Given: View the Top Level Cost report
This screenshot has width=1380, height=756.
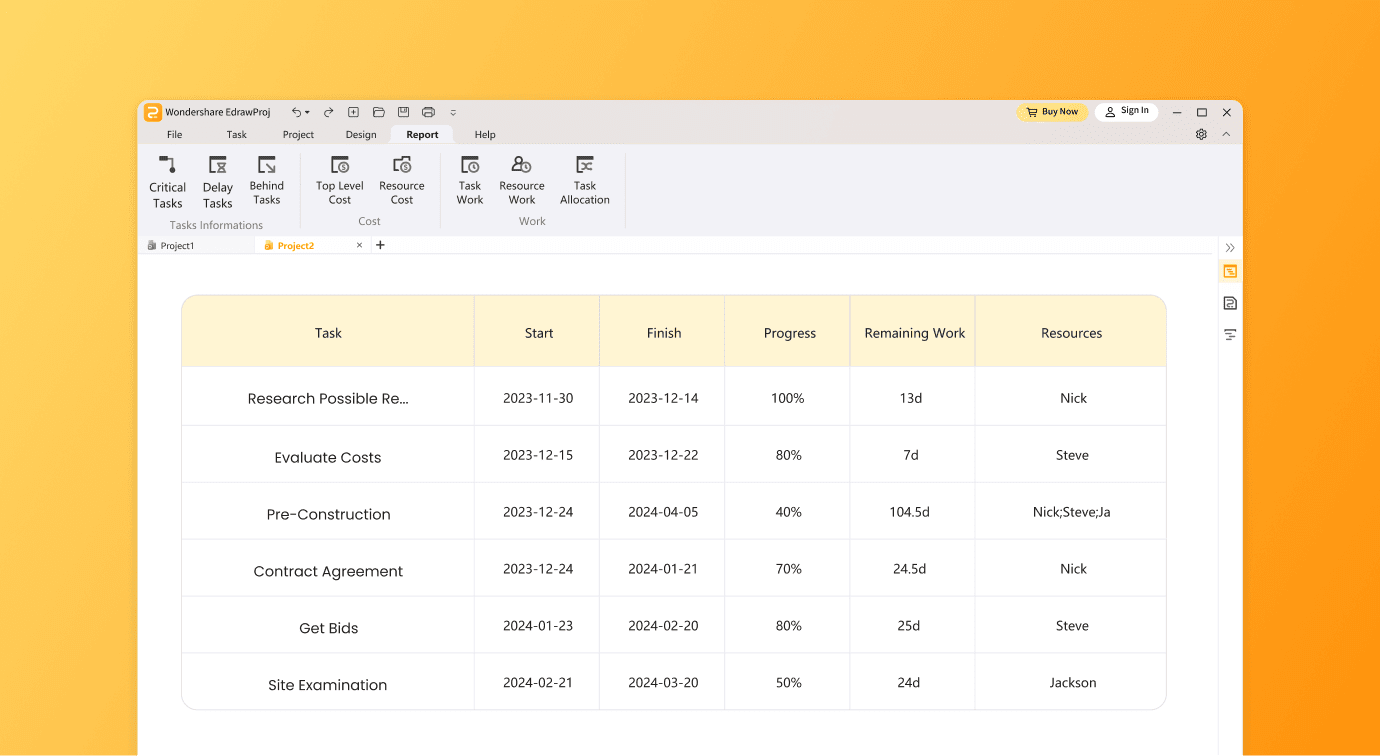Looking at the screenshot, I should pyautogui.click(x=340, y=180).
